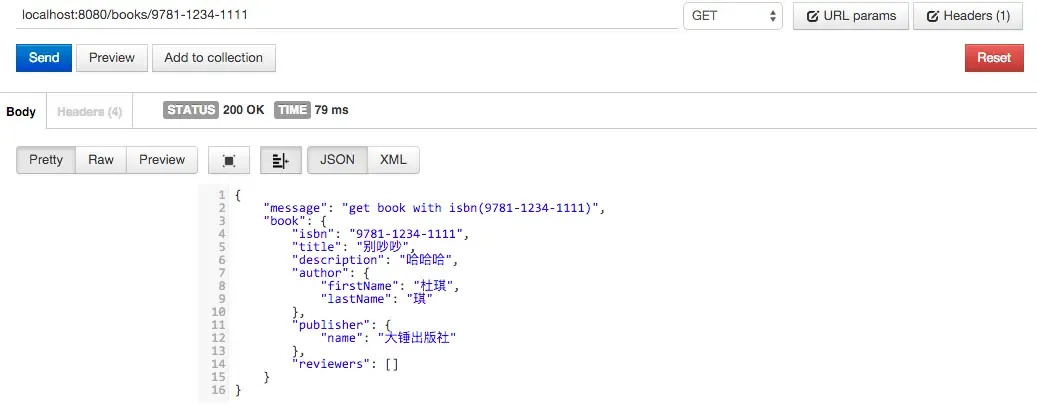Screen dimensions: 1037x405
Task: Click the "lastName" line in the JSON
Action: [x=376, y=299]
